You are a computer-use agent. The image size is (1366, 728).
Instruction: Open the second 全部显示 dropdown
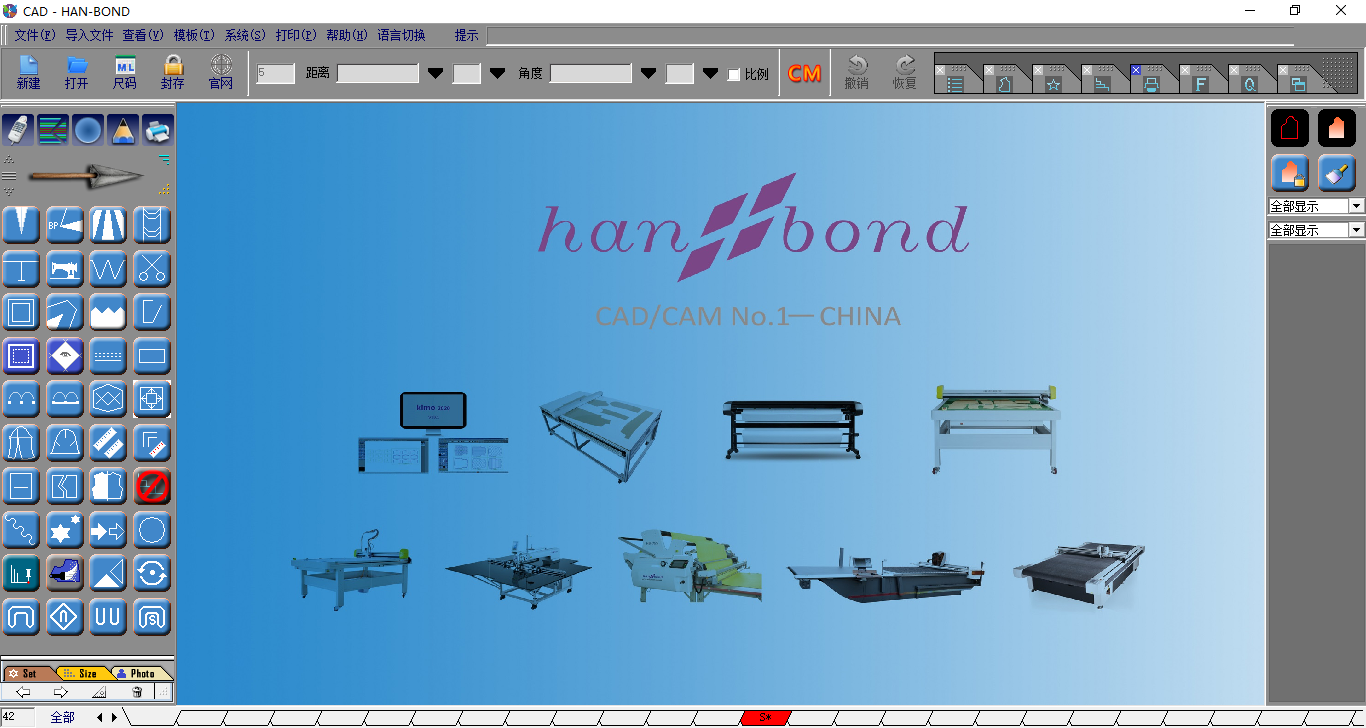pyautogui.click(x=1356, y=230)
